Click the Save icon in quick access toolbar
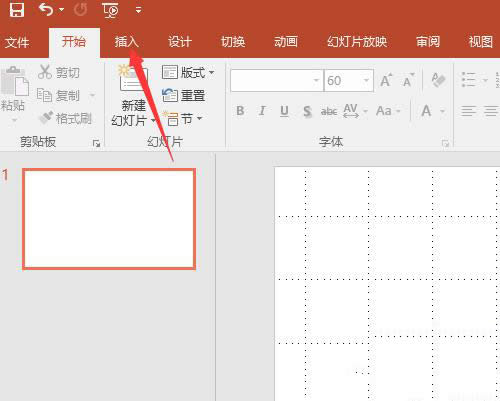Image resolution: width=500 pixels, height=401 pixels. 17,10
